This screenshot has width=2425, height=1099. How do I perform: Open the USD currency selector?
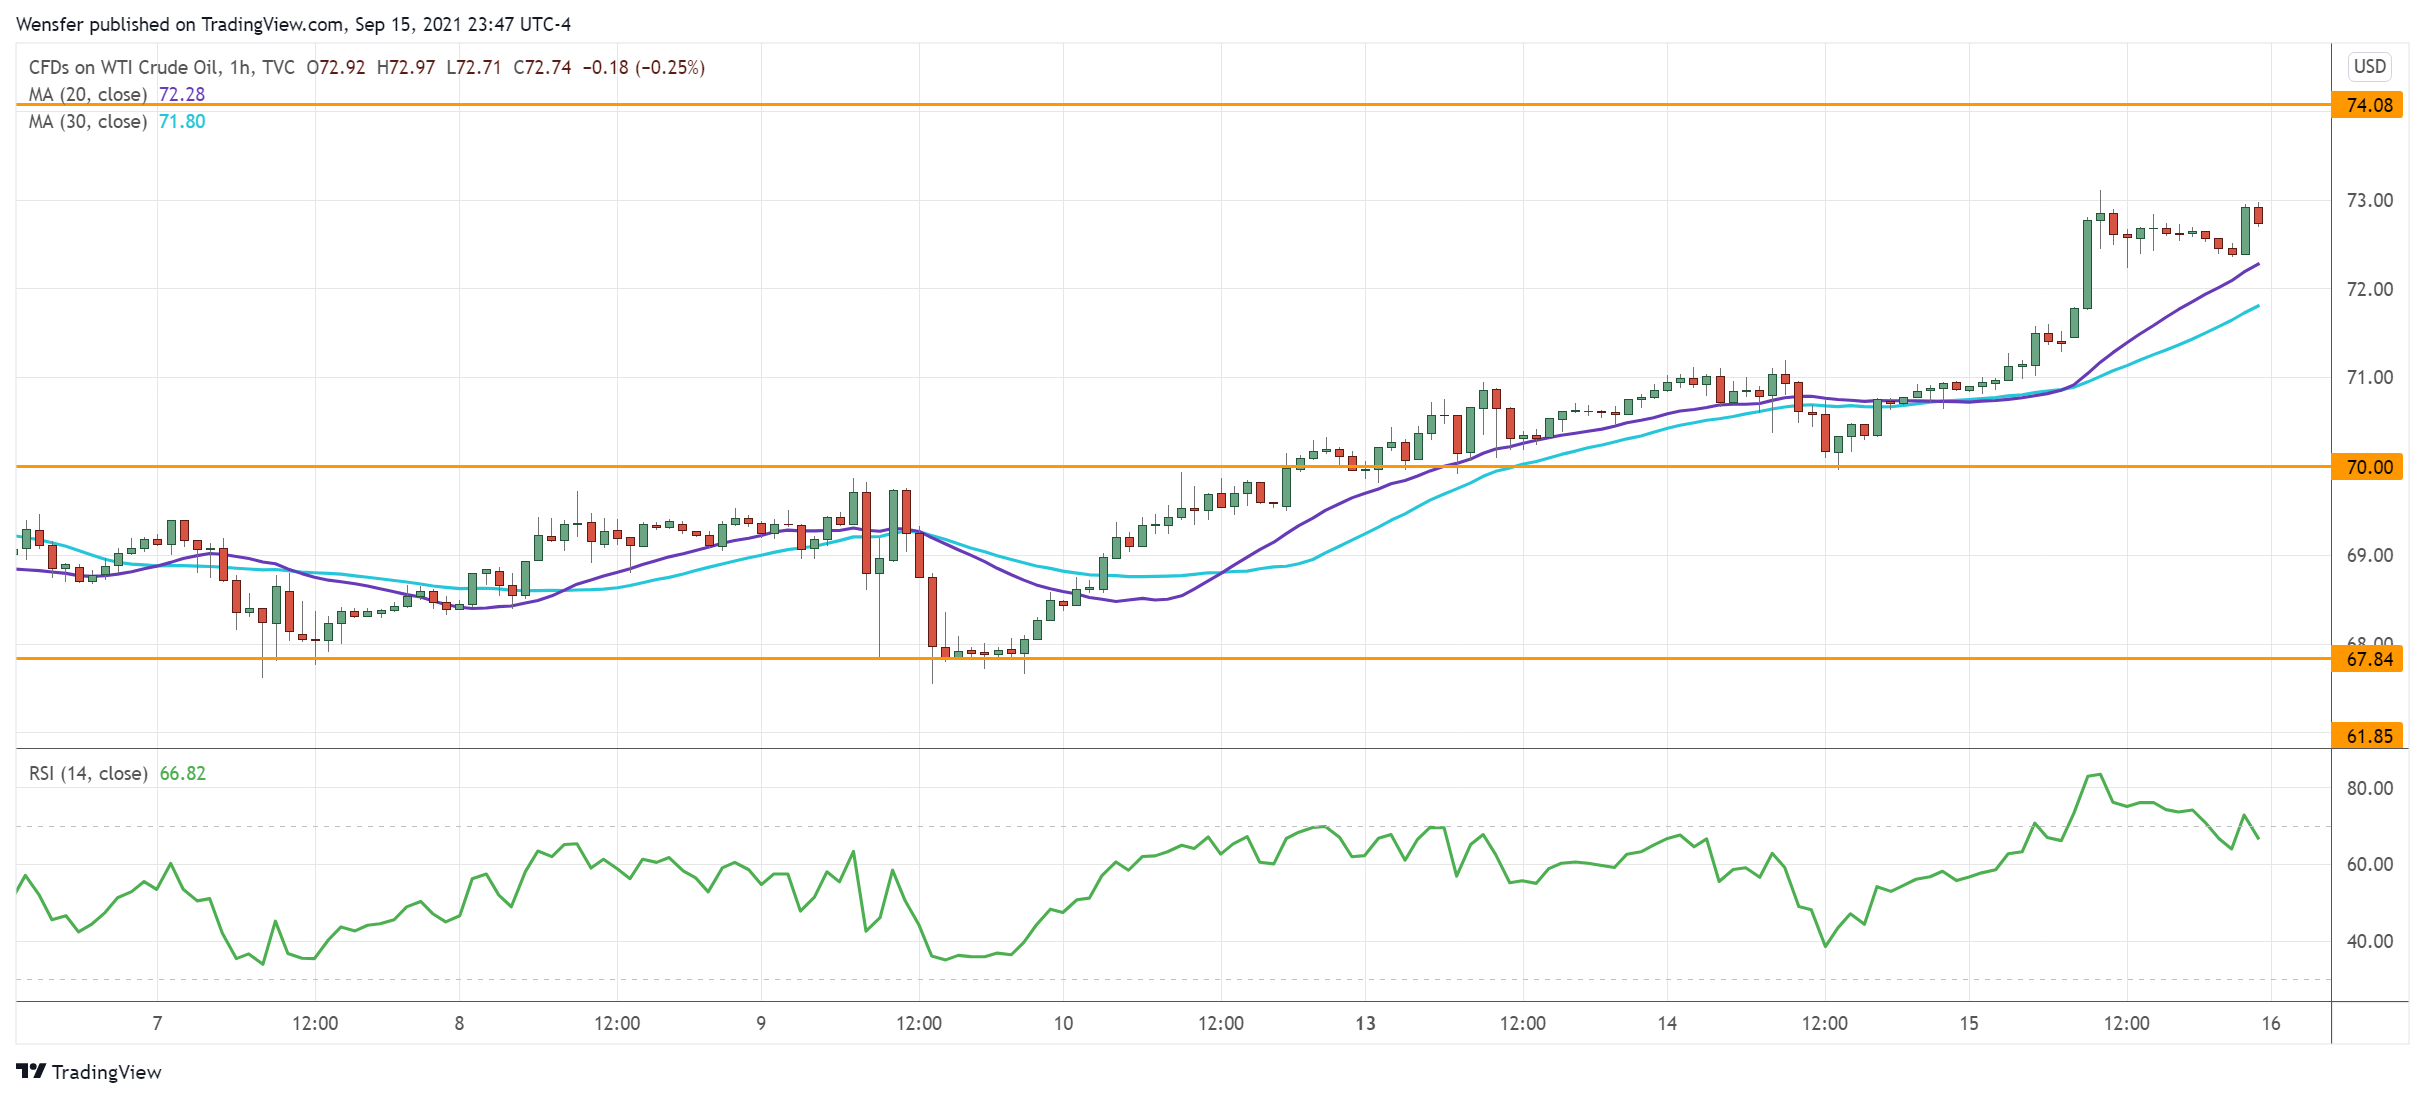coord(2369,66)
